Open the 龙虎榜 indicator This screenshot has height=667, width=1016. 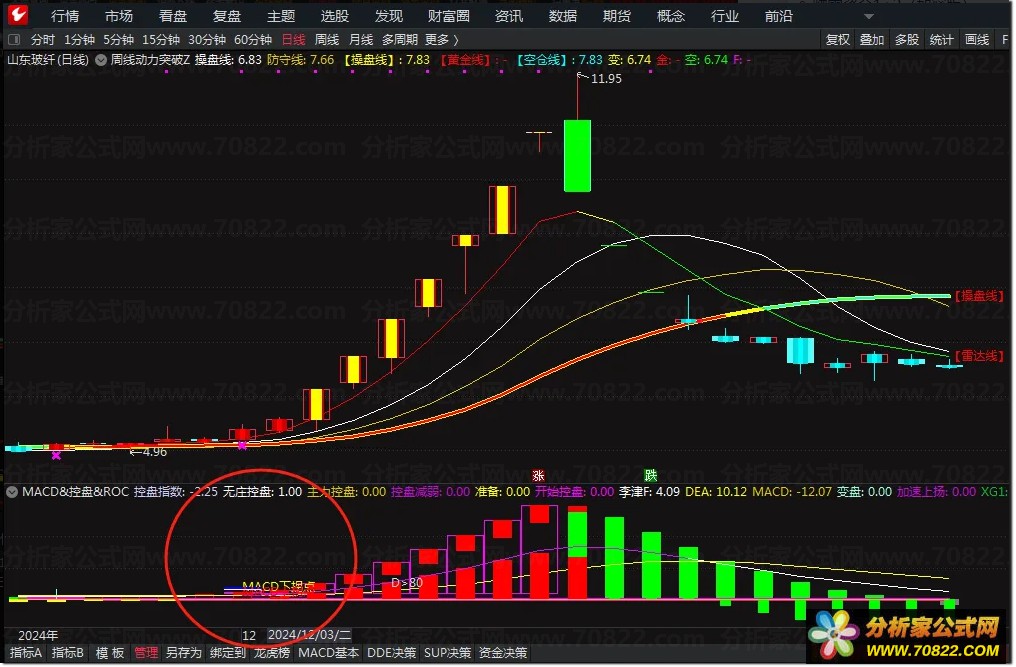[272, 653]
